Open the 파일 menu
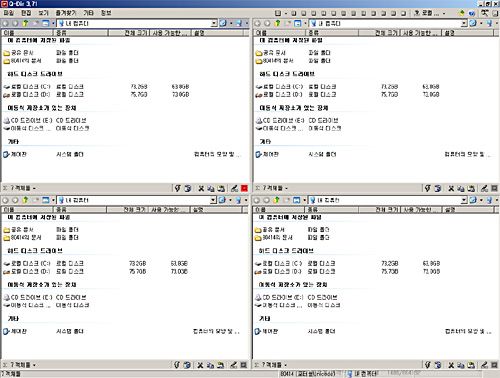 click(x=9, y=13)
